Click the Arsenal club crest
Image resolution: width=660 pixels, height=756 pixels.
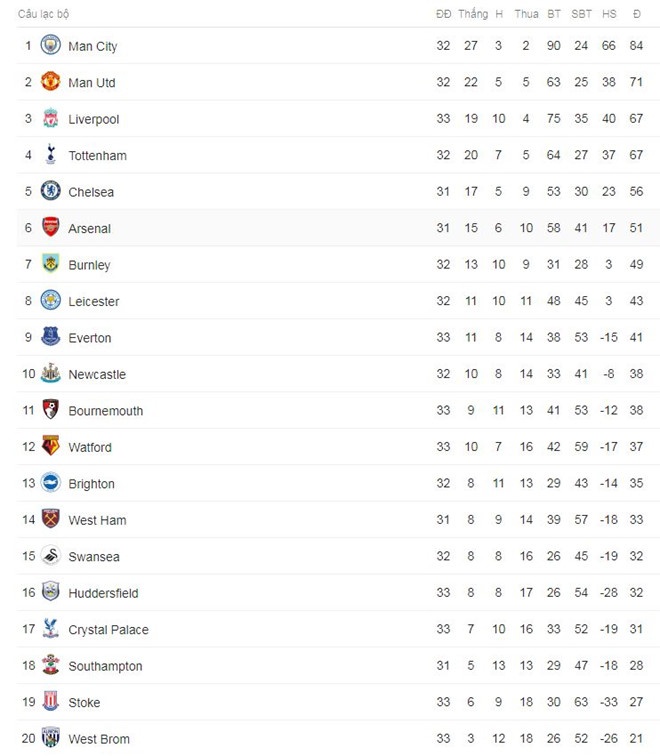[50, 228]
